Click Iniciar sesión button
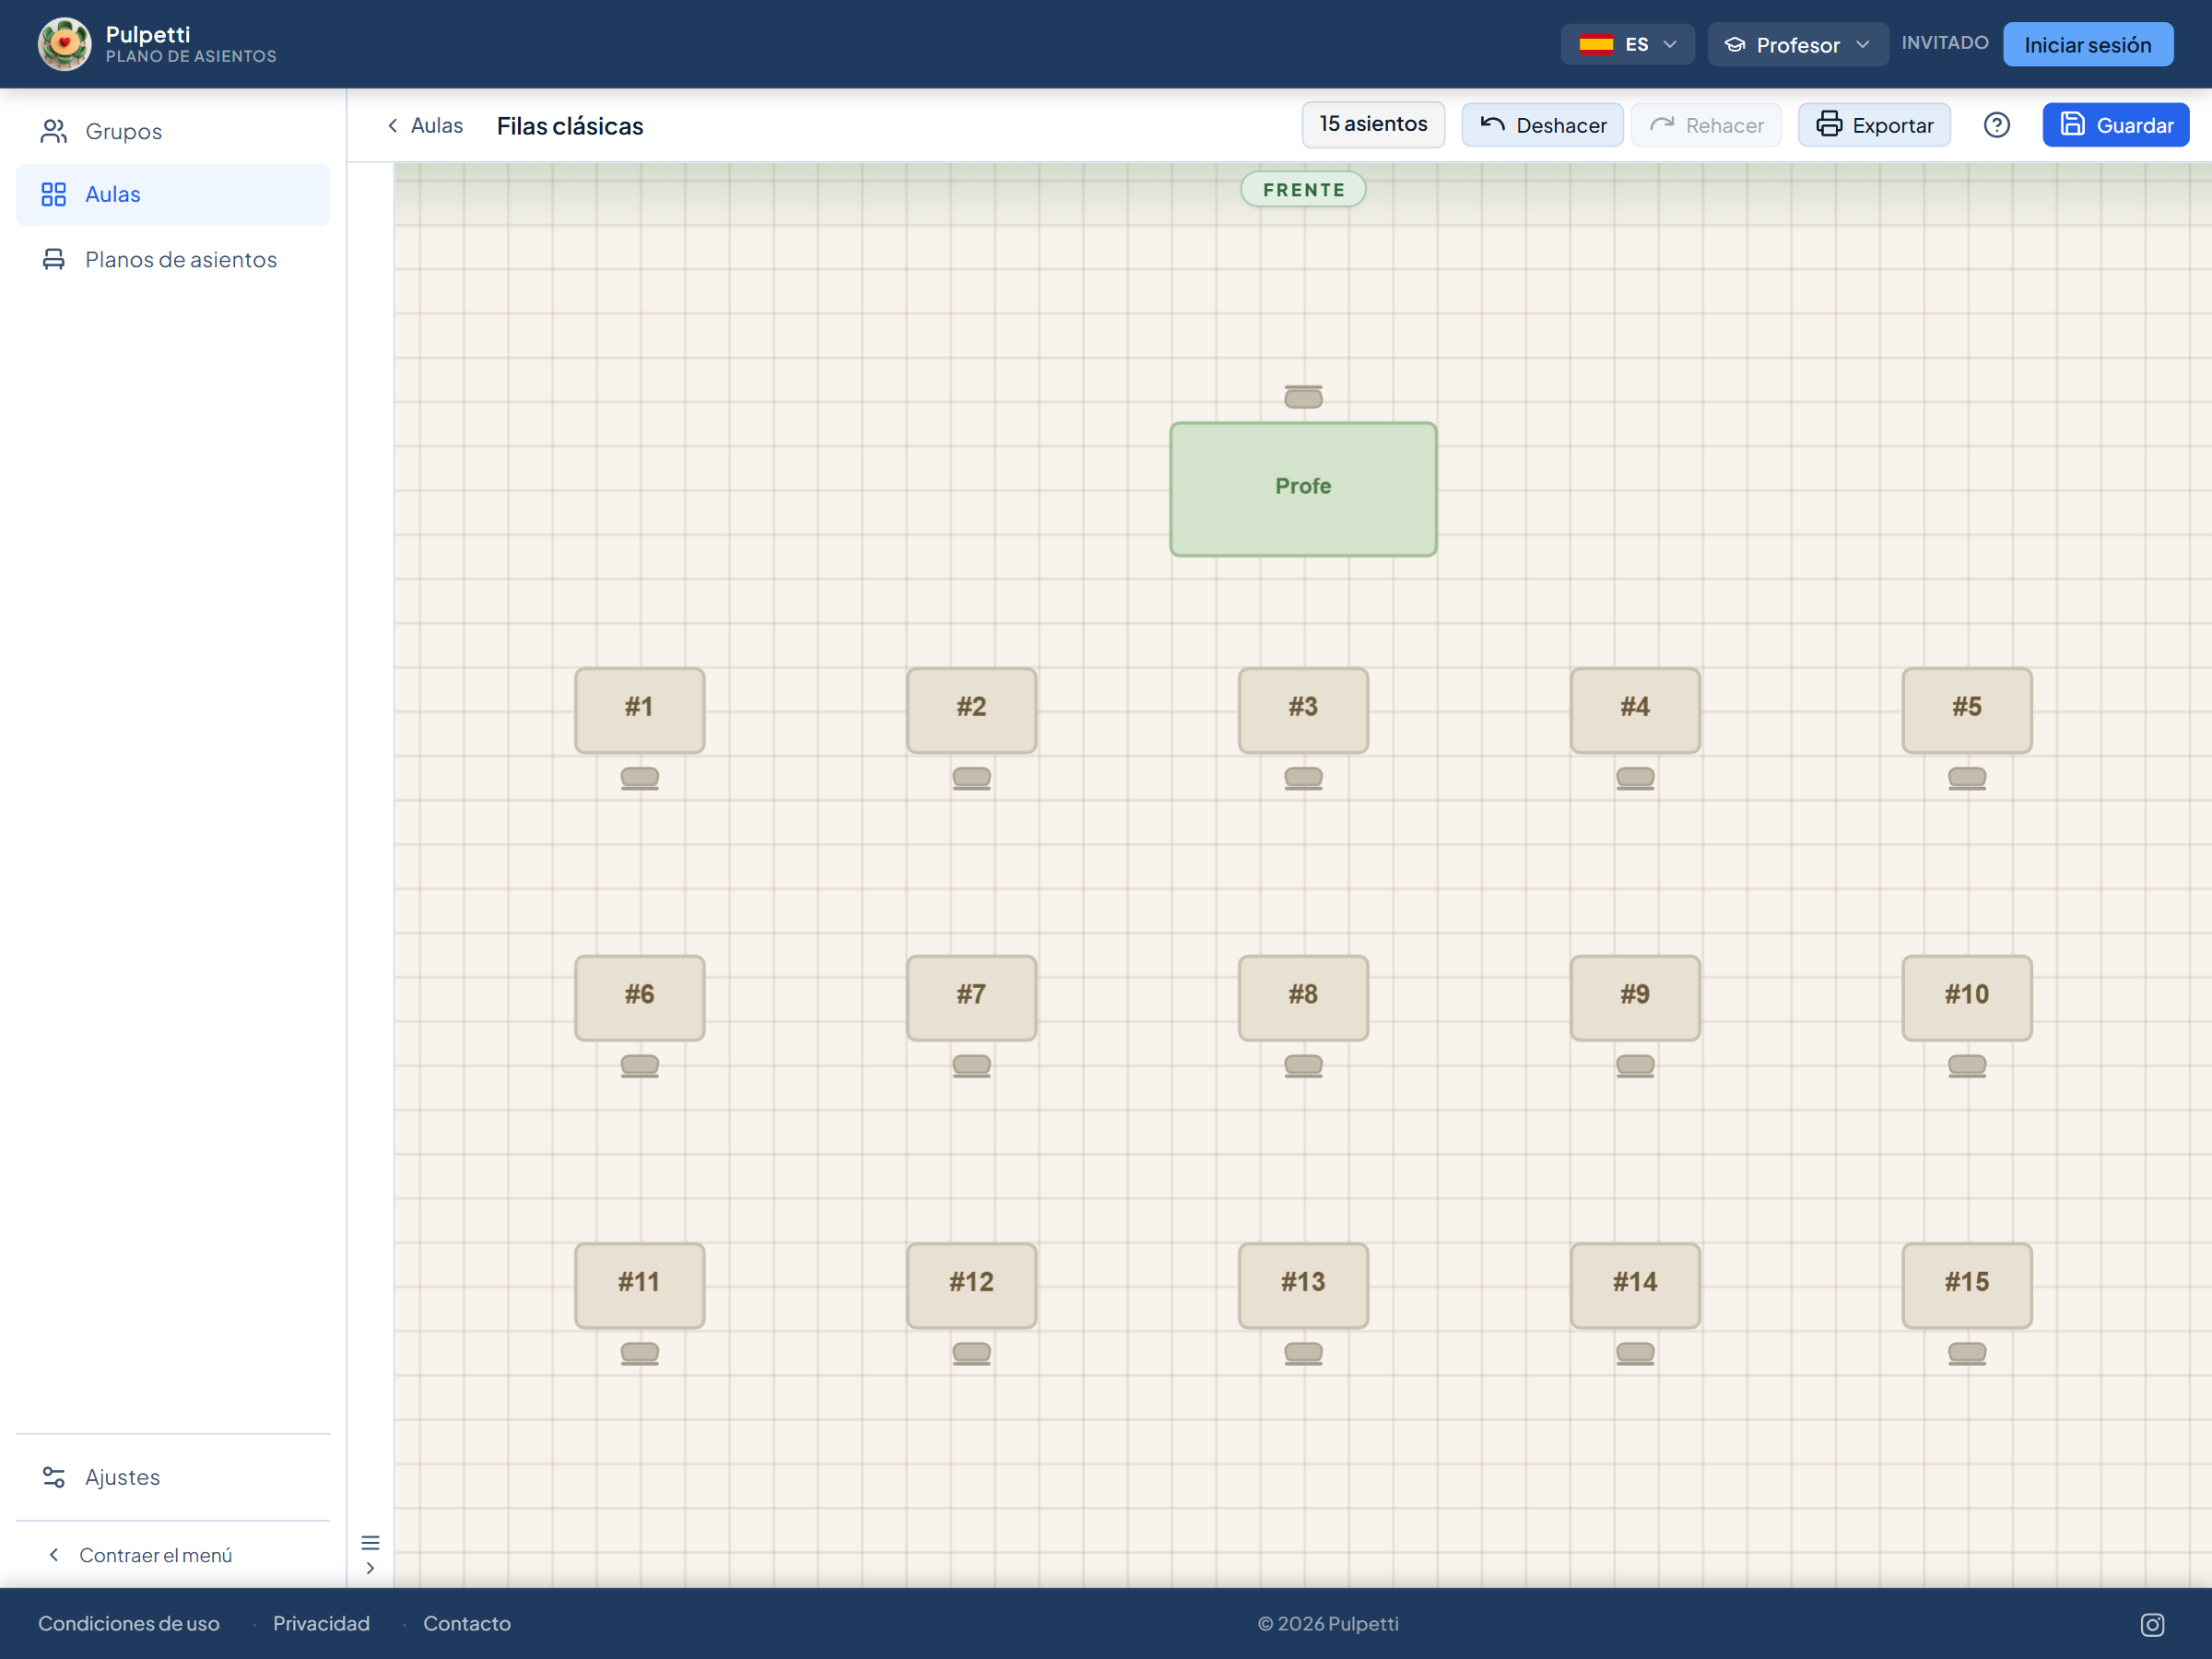 pos(2087,44)
